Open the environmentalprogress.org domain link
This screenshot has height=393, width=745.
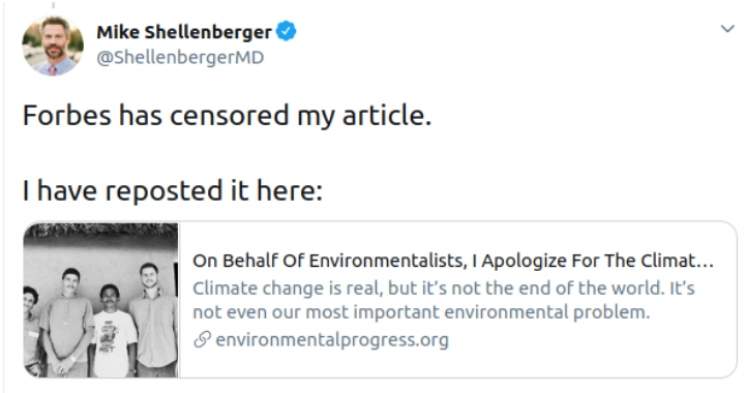[332, 340]
